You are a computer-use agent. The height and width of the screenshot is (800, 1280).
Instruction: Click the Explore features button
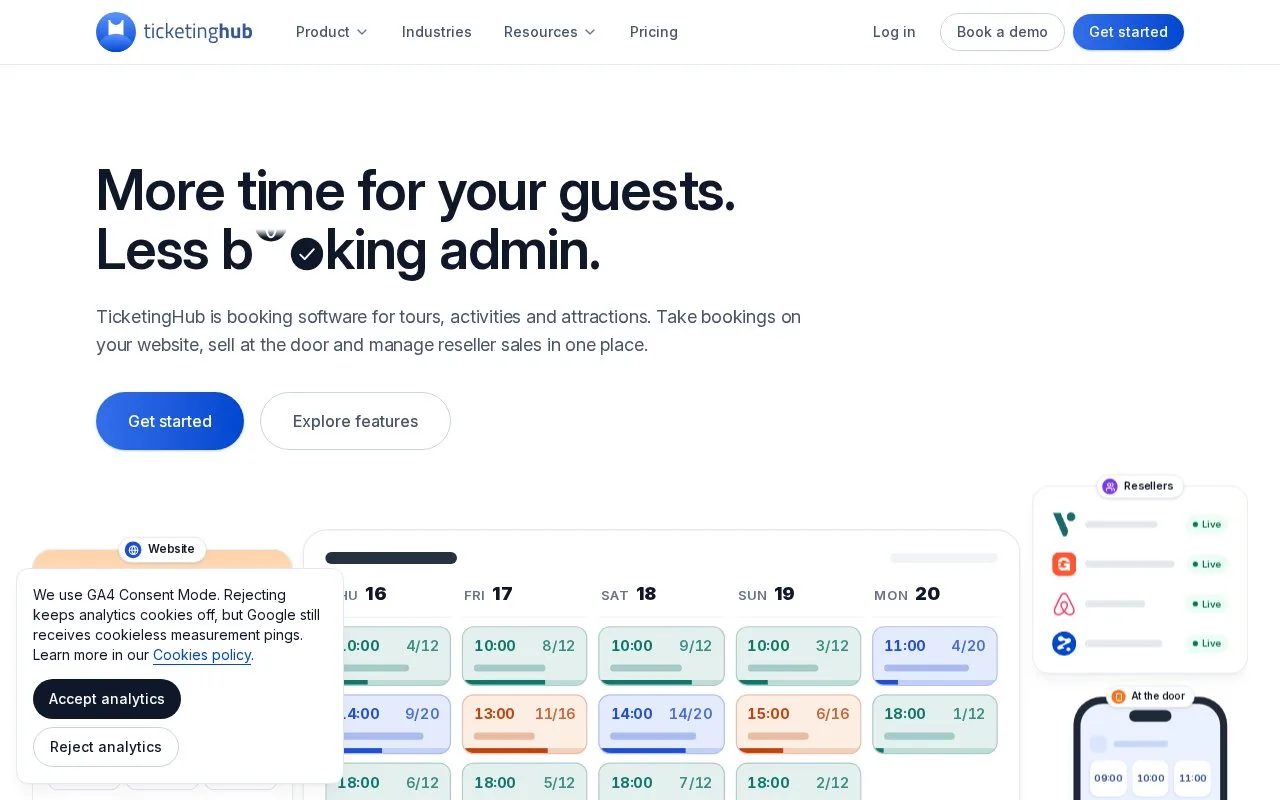tap(355, 421)
